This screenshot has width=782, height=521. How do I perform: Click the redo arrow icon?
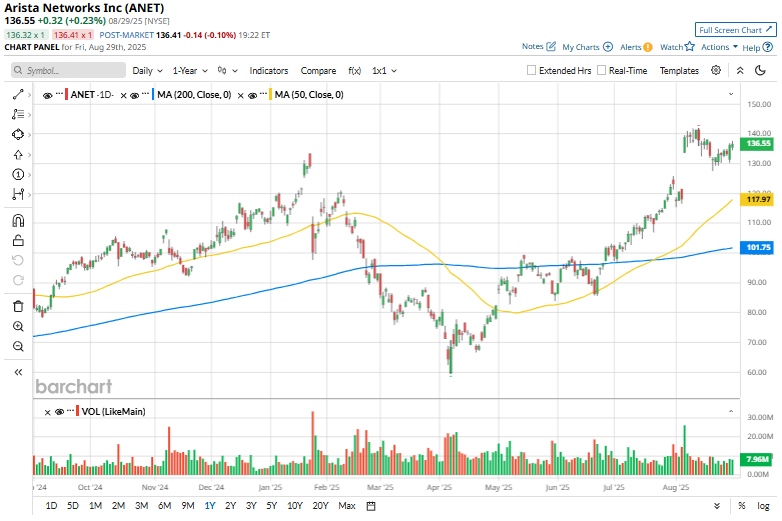(18, 280)
